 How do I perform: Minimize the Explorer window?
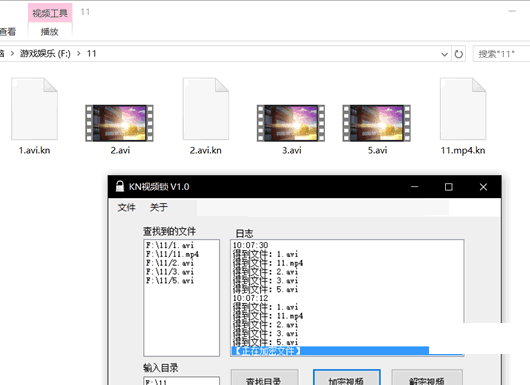tap(512, 11)
